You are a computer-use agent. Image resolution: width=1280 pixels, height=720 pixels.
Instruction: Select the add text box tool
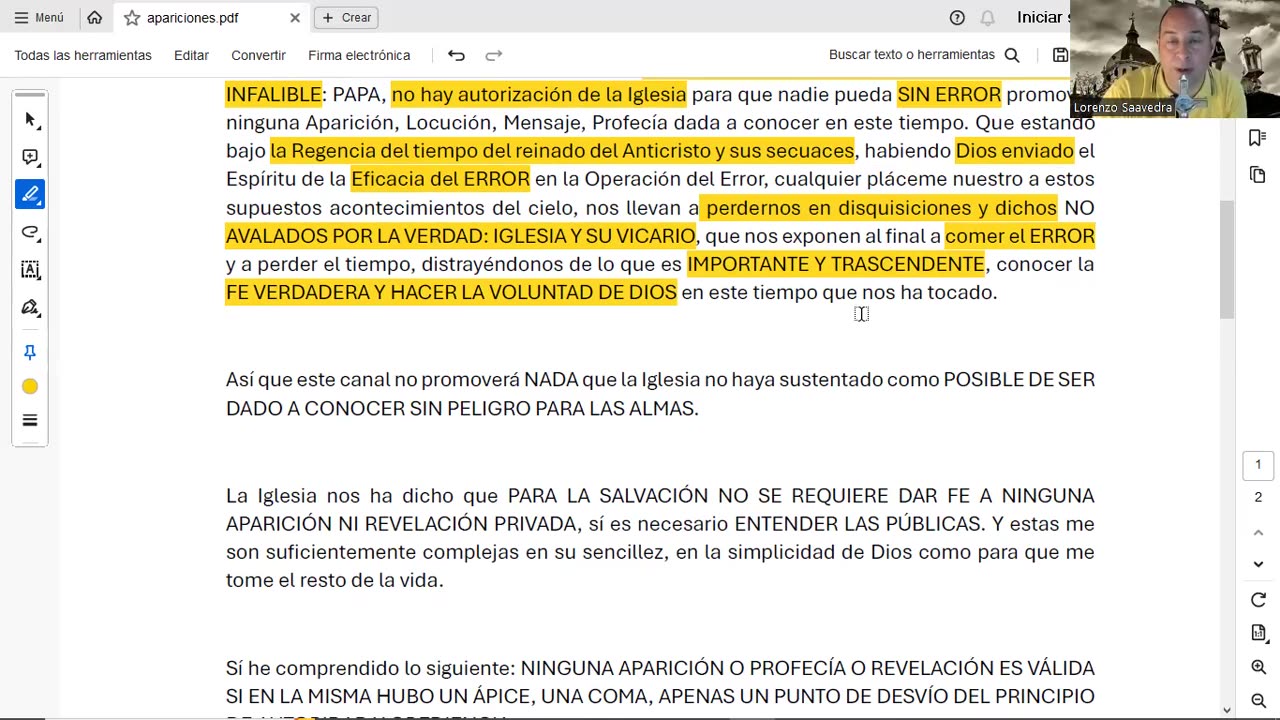pyautogui.click(x=30, y=269)
